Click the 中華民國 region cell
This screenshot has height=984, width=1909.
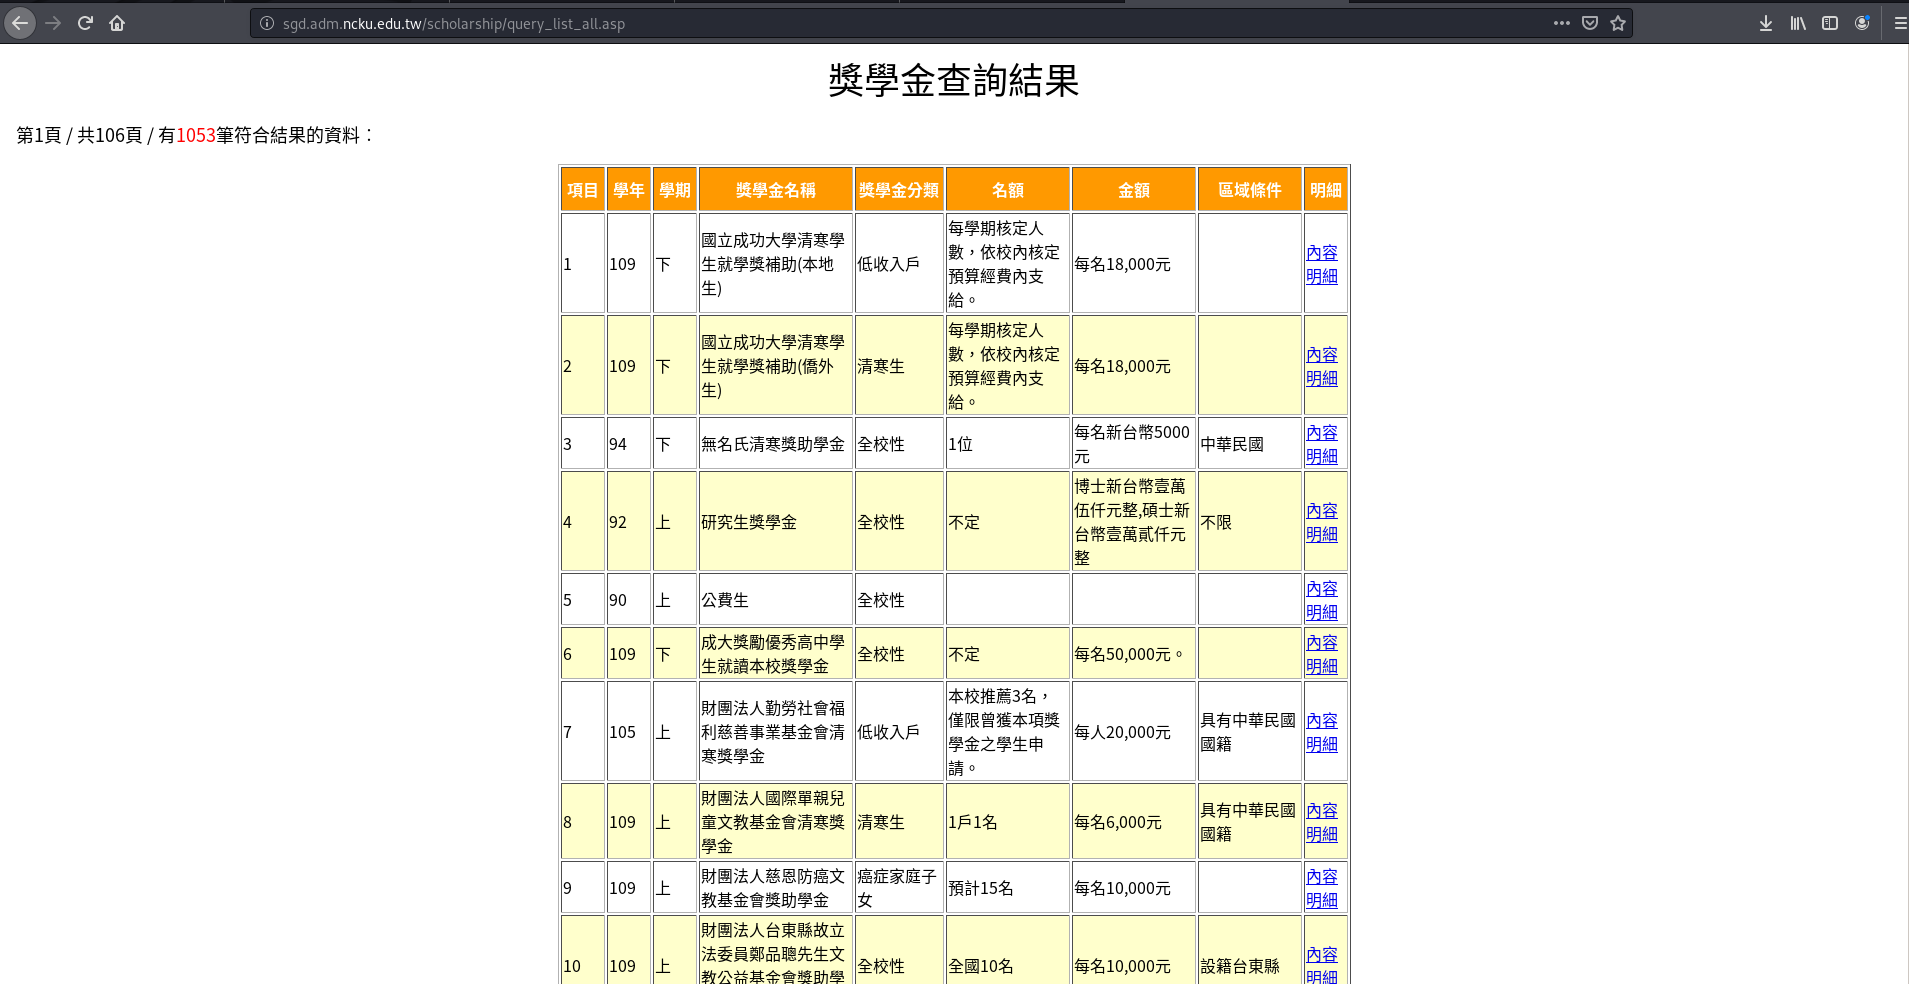(1250, 444)
